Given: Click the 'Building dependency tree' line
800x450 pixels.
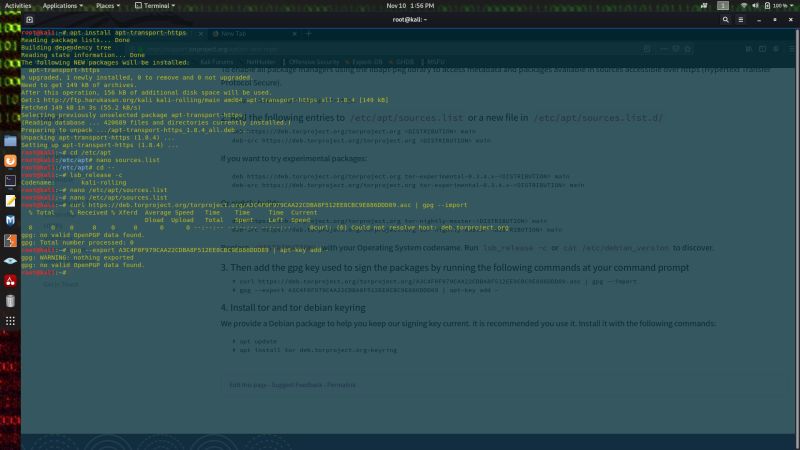Looking at the screenshot, I should 66,47.
